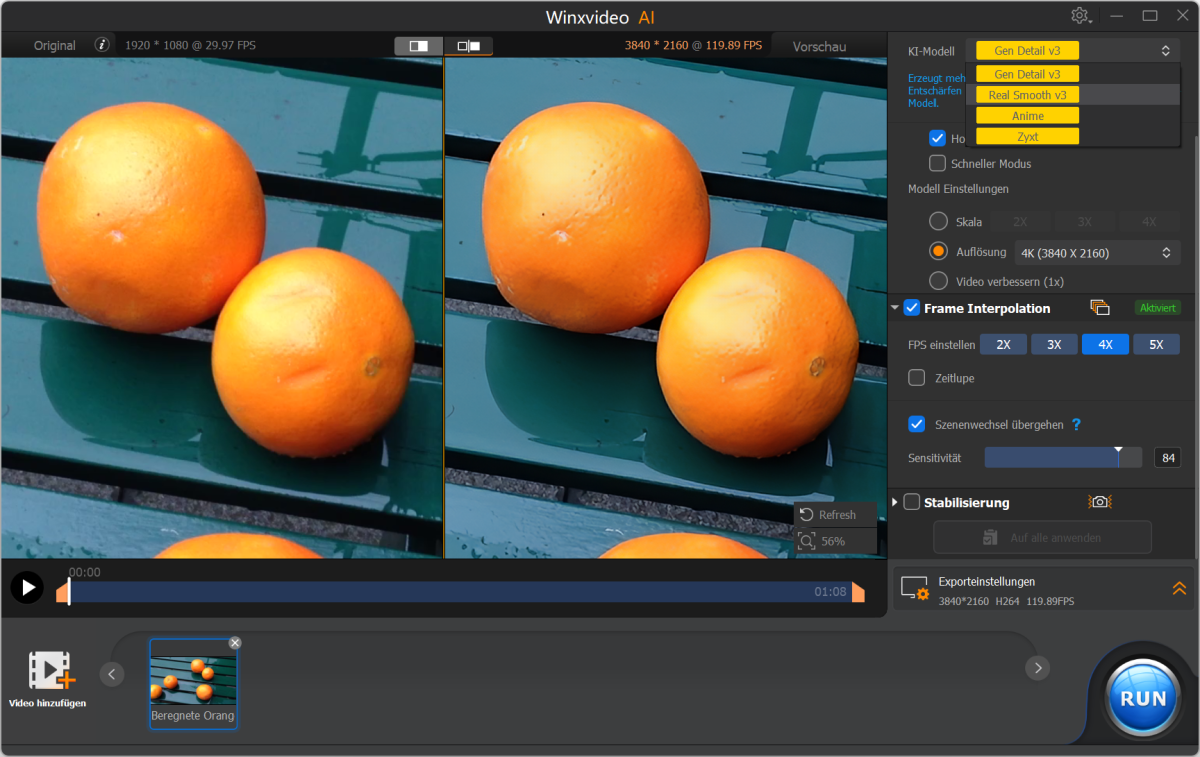The image size is (1200, 757).
Task: Set frame interpolation to 5X
Action: [1157, 344]
